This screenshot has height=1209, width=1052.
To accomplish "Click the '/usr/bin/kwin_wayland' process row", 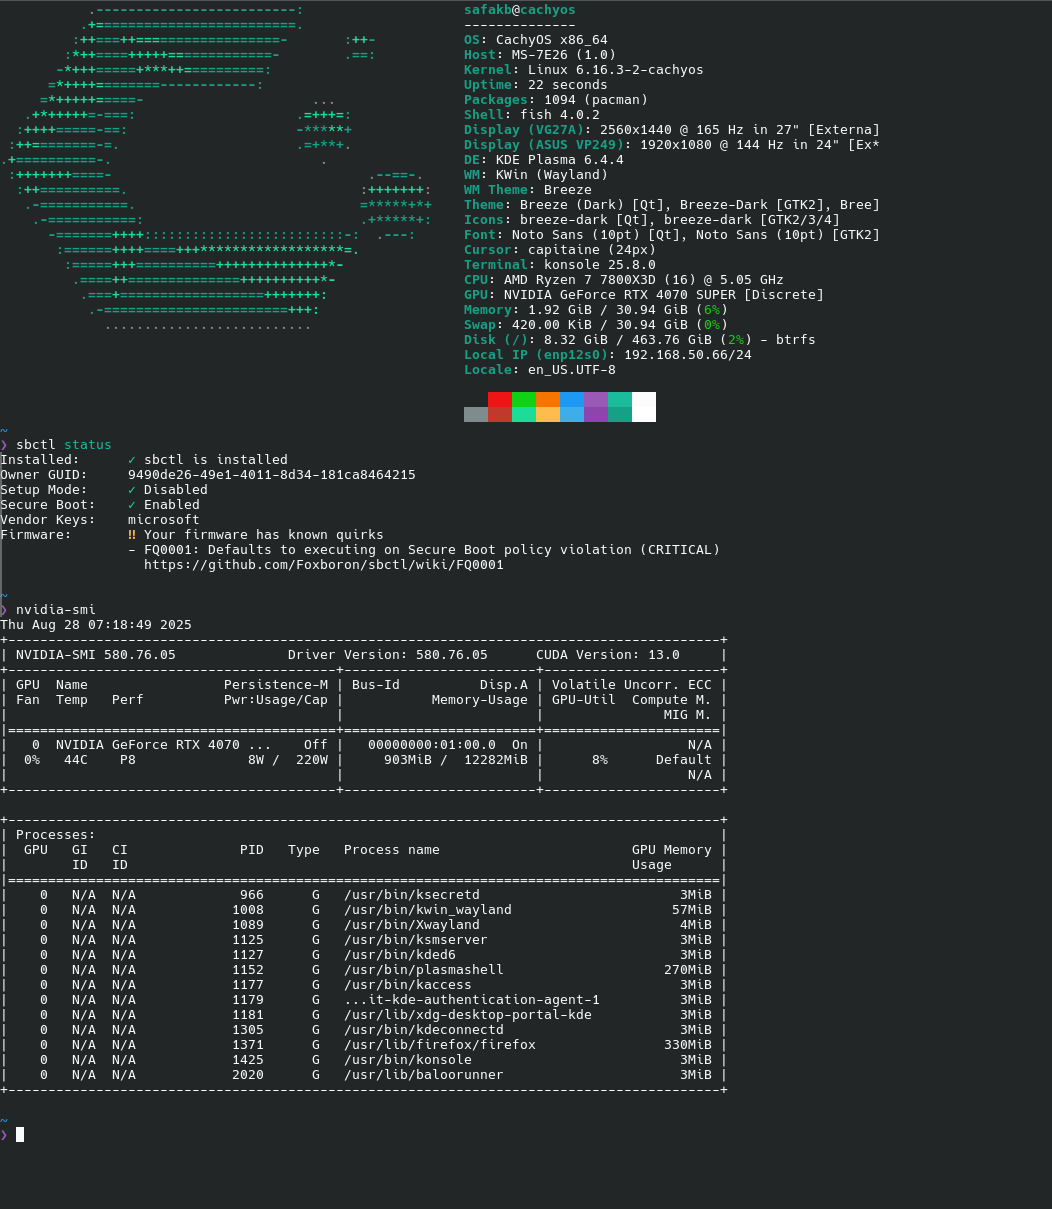I will point(364,910).
